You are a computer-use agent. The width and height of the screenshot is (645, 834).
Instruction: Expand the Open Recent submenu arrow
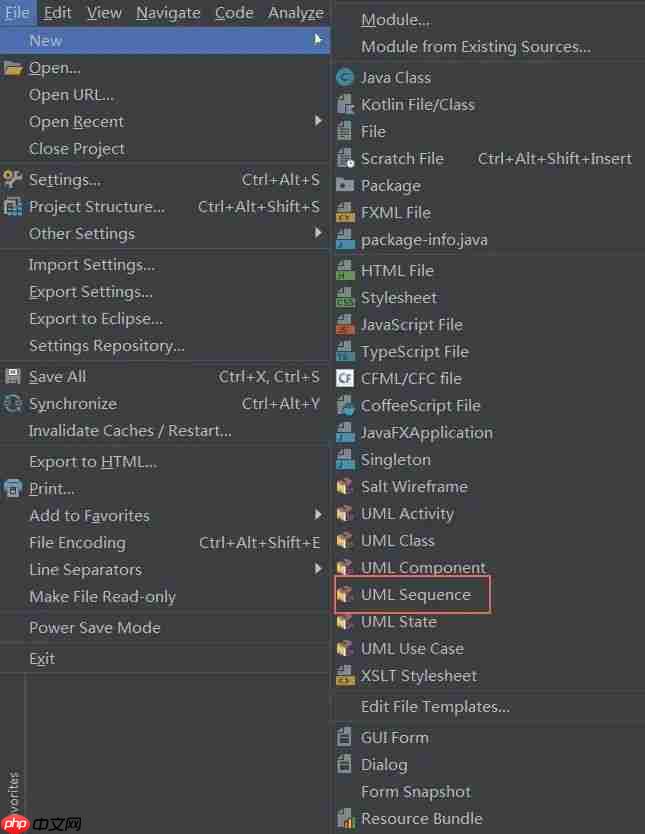(x=318, y=121)
